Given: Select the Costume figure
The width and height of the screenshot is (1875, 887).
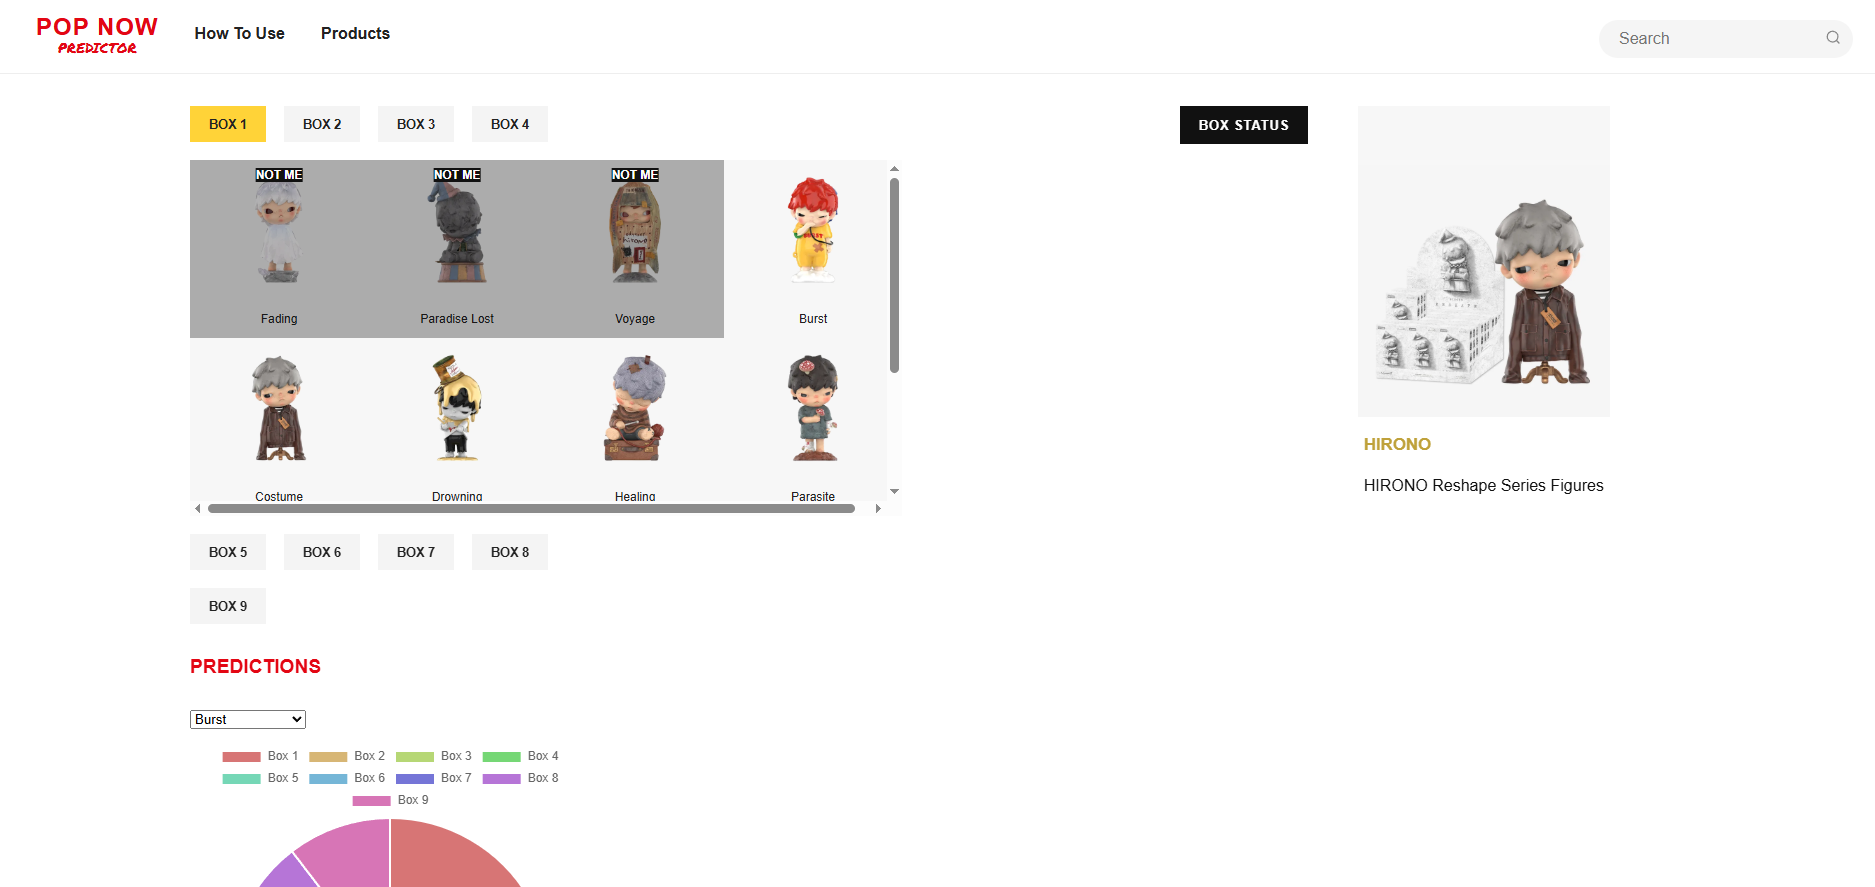Looking at the screenshot, I should click(279, 420).
